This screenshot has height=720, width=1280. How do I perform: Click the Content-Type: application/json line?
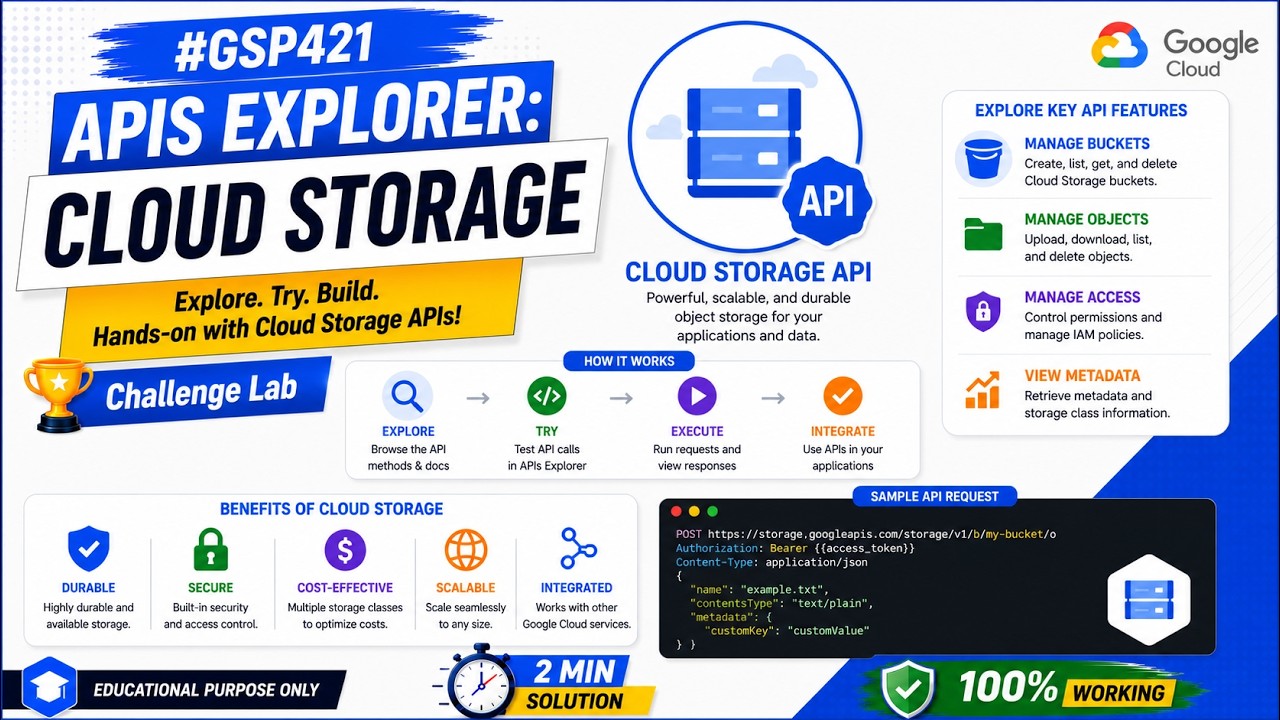[x=771, y=562]
